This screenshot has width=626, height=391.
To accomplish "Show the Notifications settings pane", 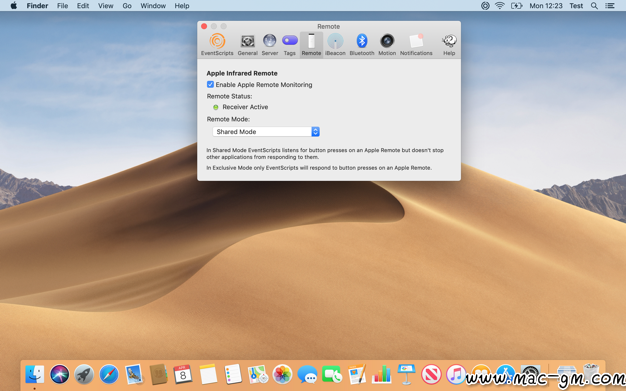I will (416, 45).
